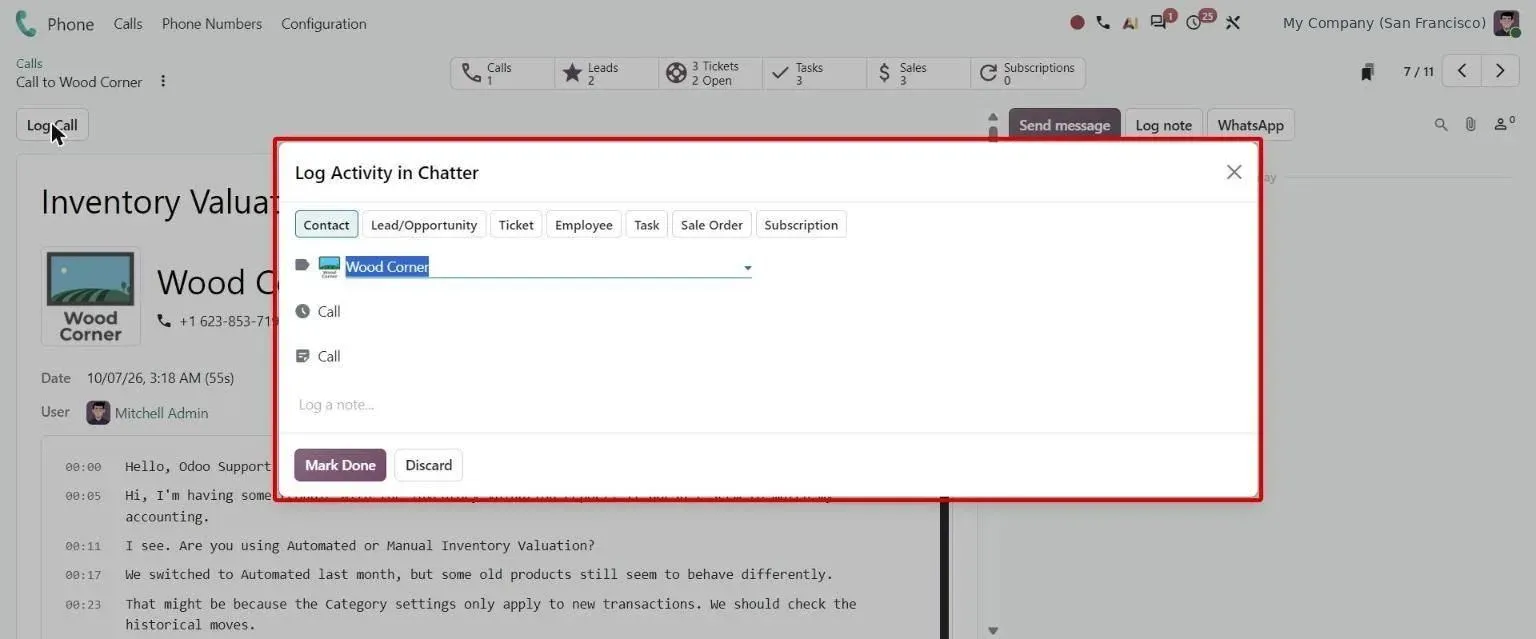
Task: Go to previous record arrow
Action: [x=1462, y=71]
